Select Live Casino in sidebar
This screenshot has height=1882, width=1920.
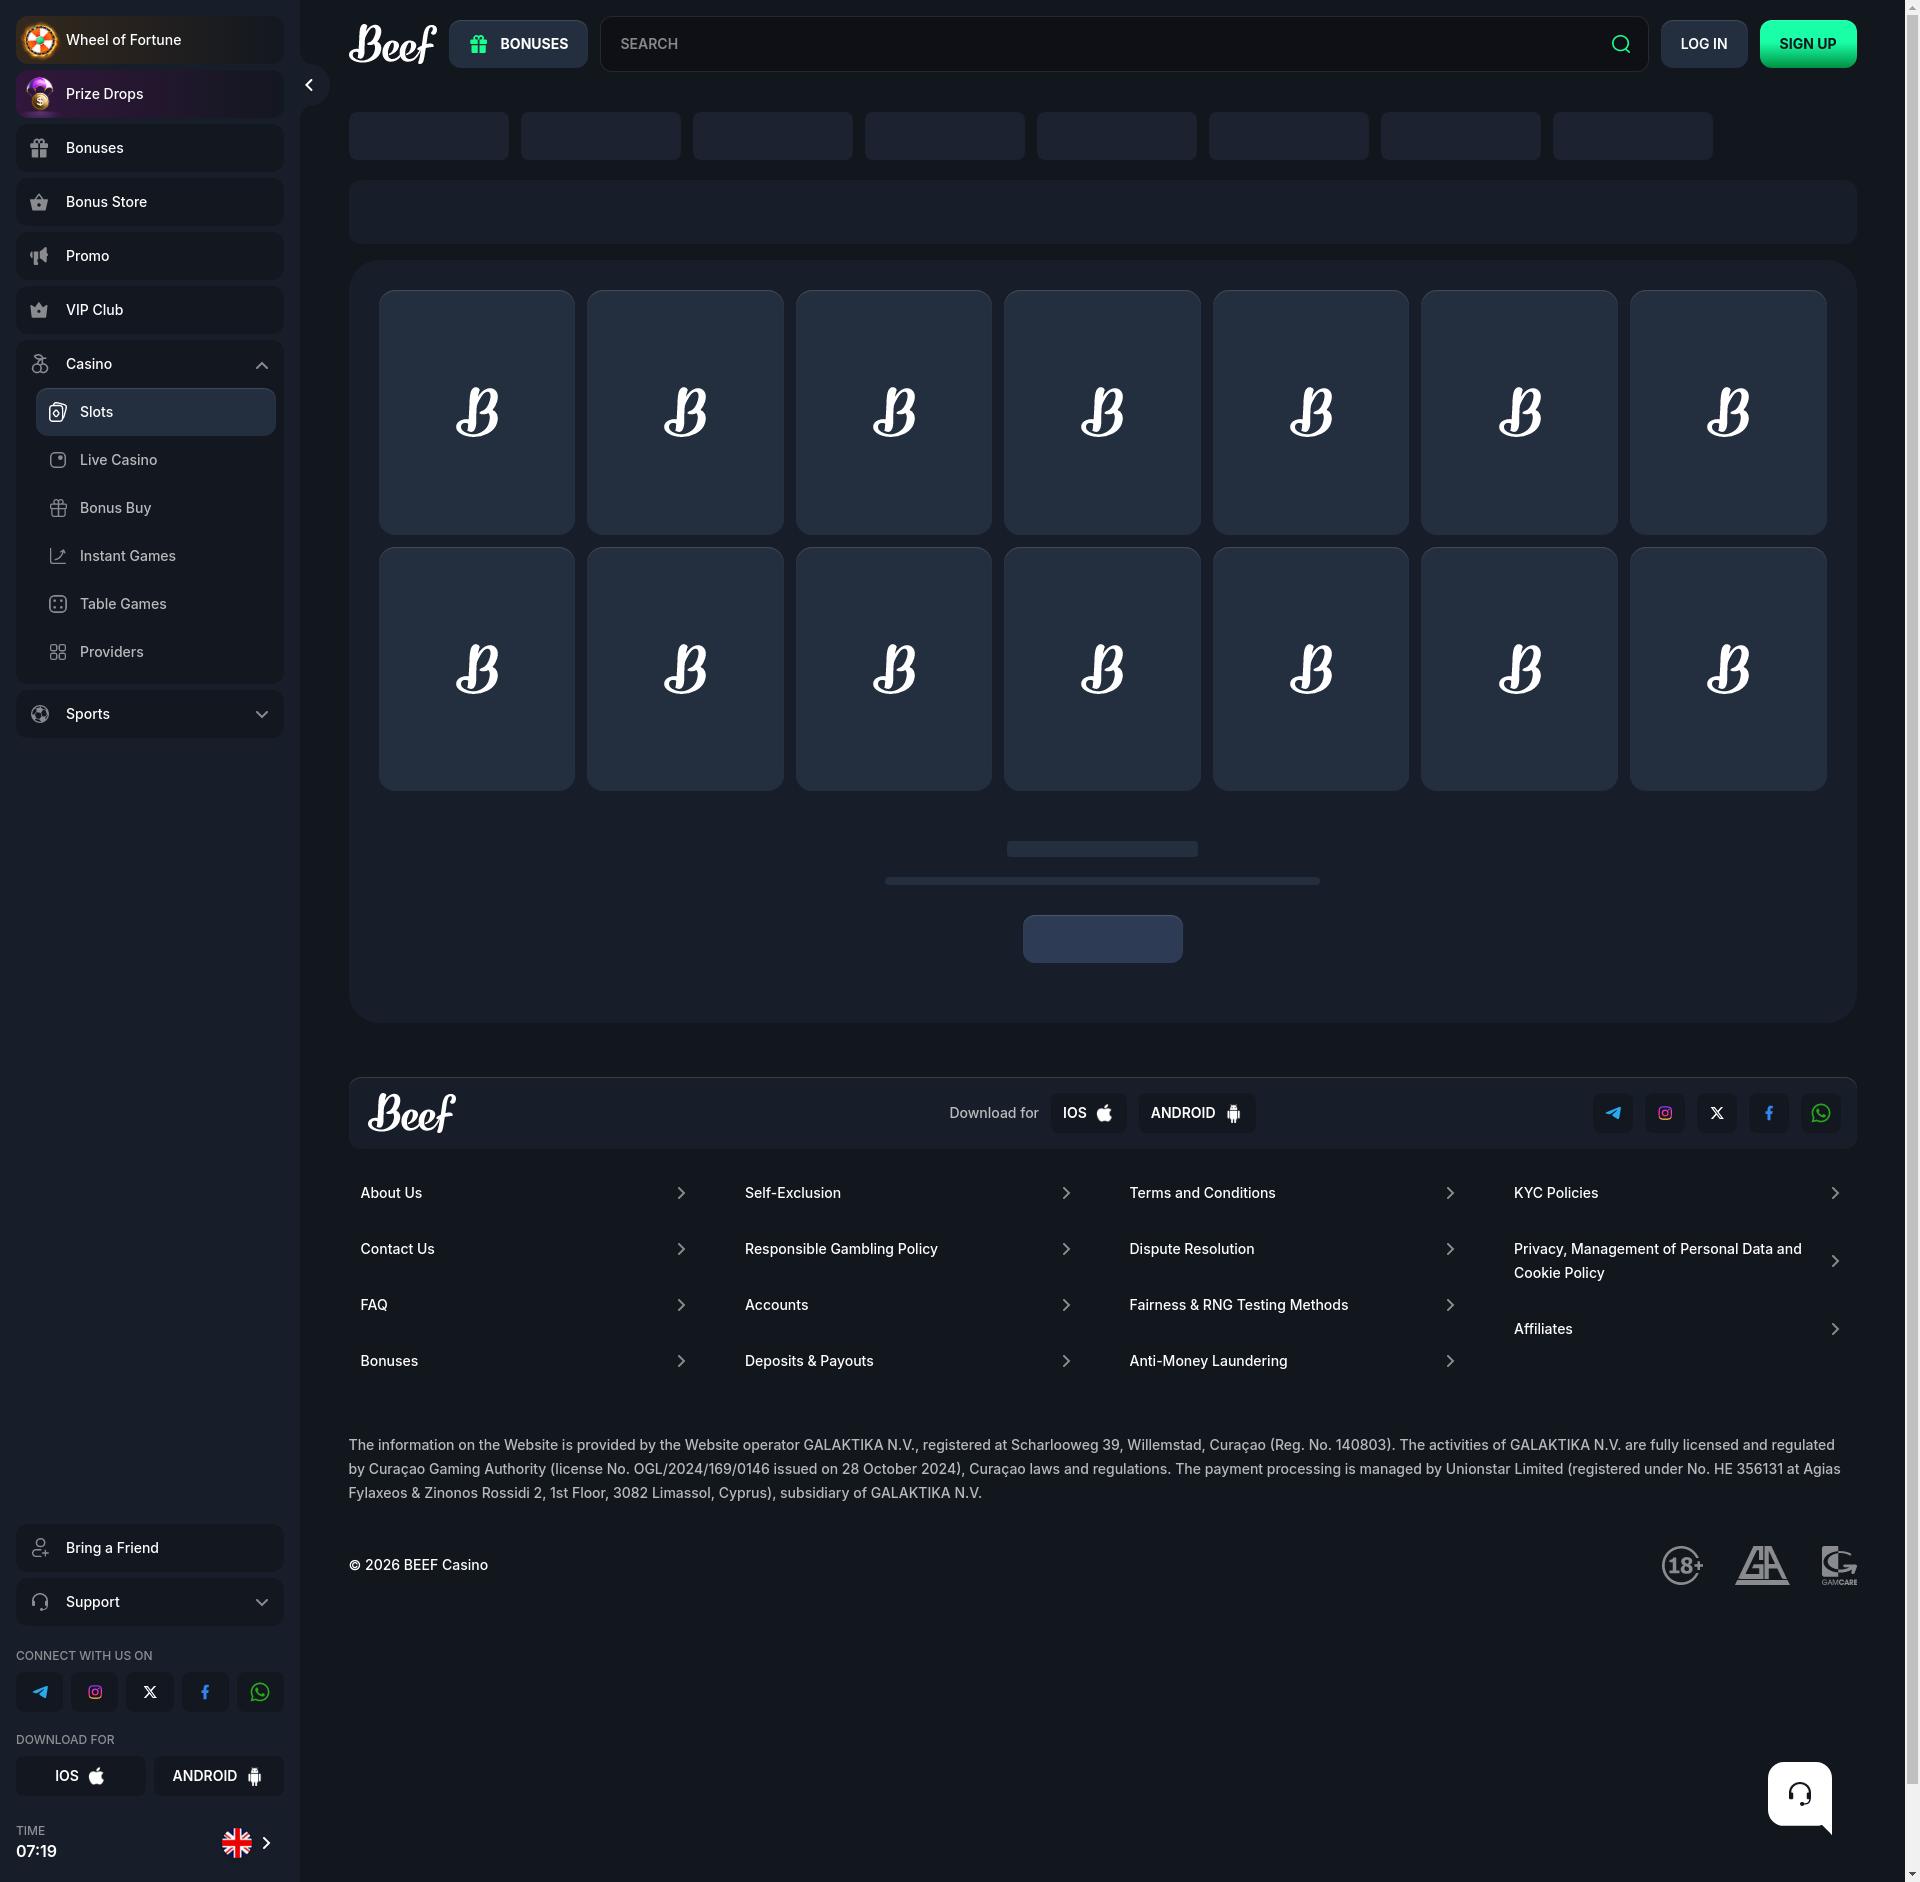click(118, 460)
